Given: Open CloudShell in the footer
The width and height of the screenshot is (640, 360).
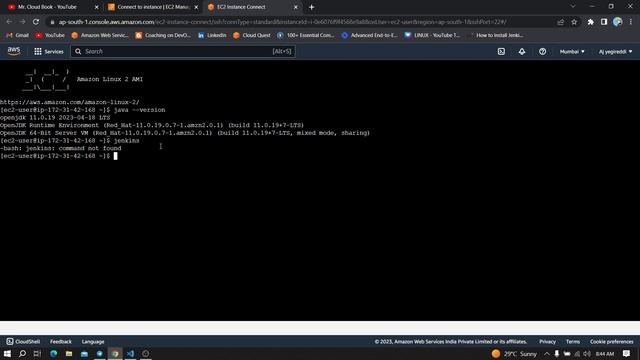Looking at the screenshot, I should [x=23, y=342].
